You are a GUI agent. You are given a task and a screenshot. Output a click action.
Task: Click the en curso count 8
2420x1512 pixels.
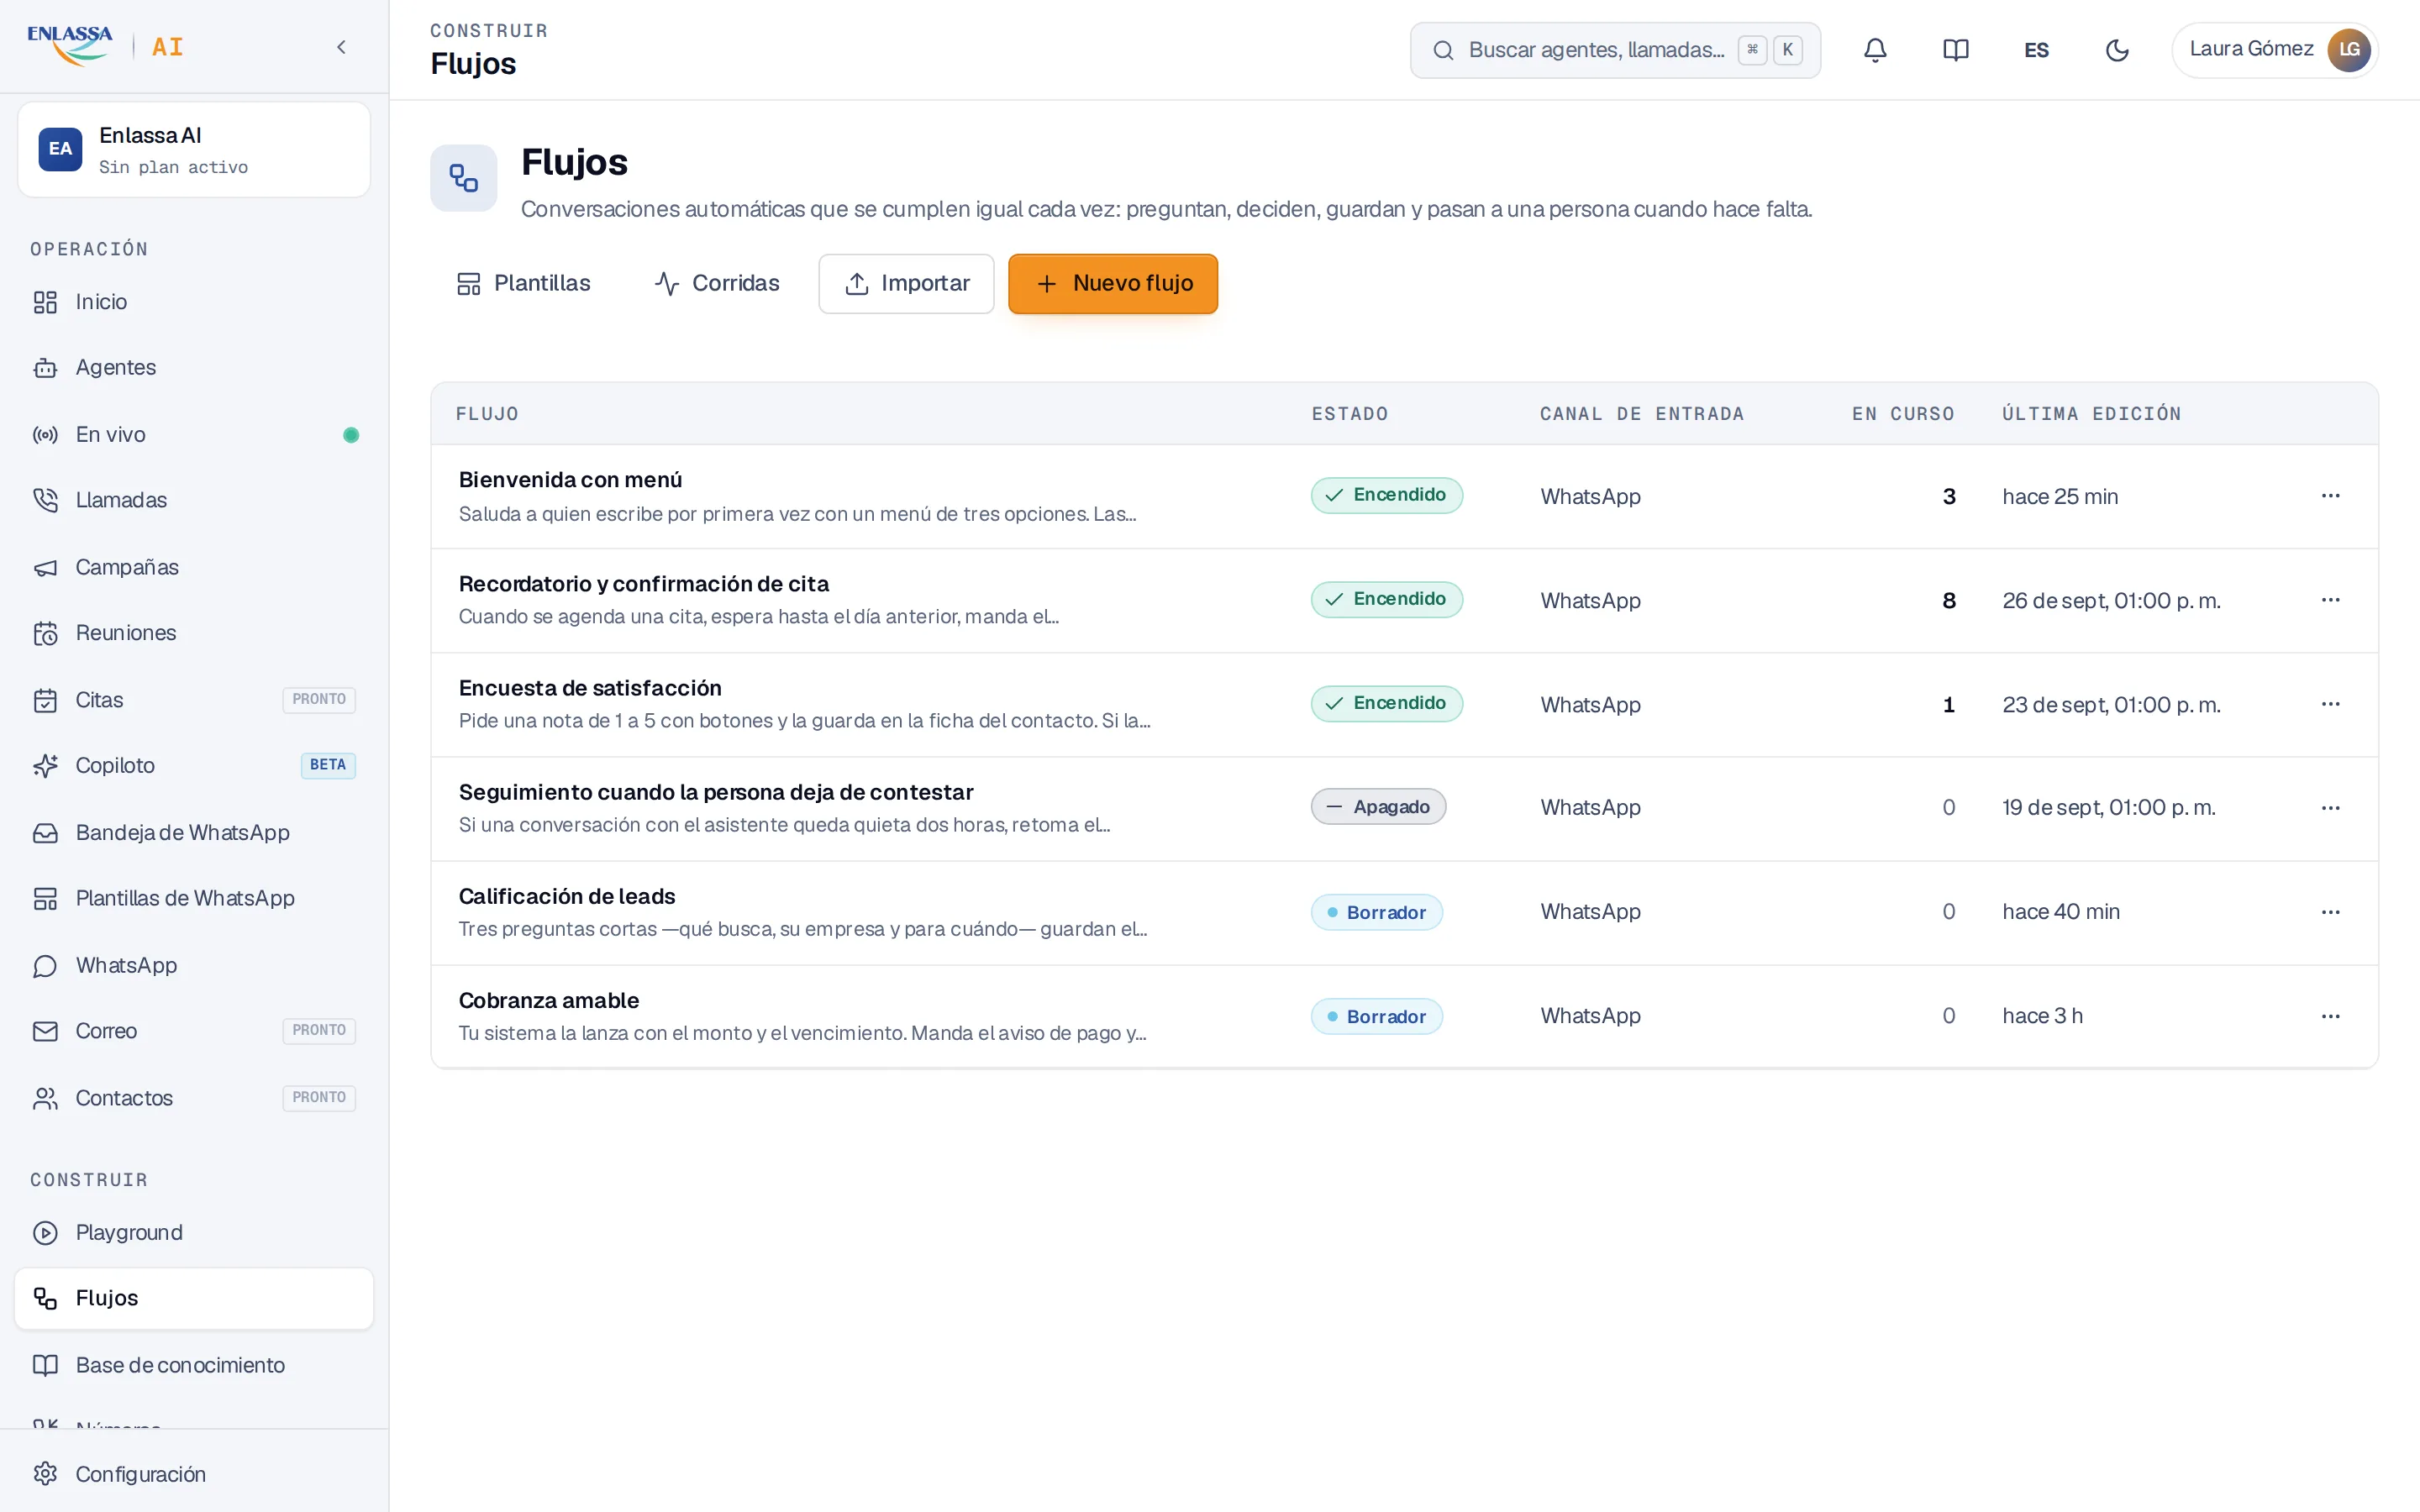(1948, 601)
